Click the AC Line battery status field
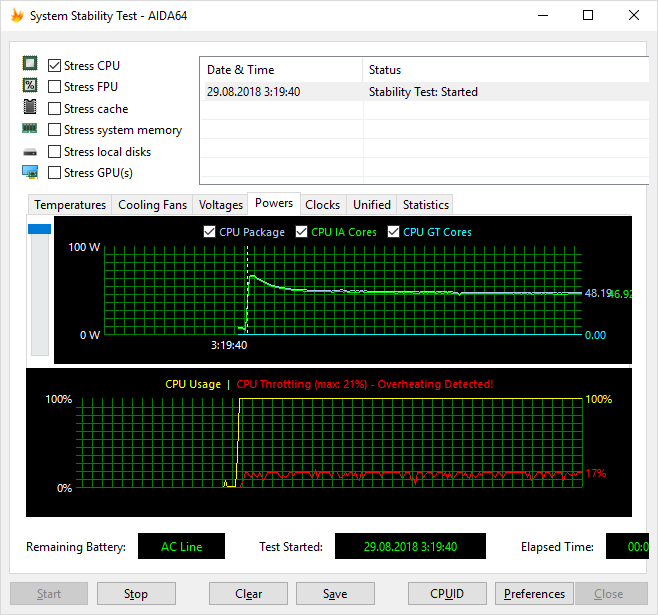Screen dimensions: 658x615 click(x=181, y=546)
